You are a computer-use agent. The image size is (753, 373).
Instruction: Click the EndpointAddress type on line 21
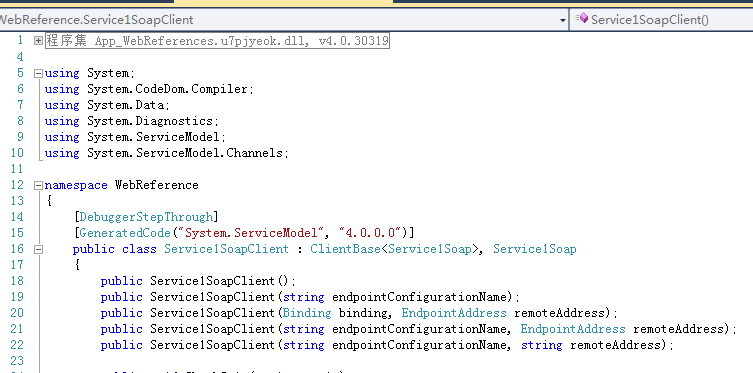[x=573, y=329]
